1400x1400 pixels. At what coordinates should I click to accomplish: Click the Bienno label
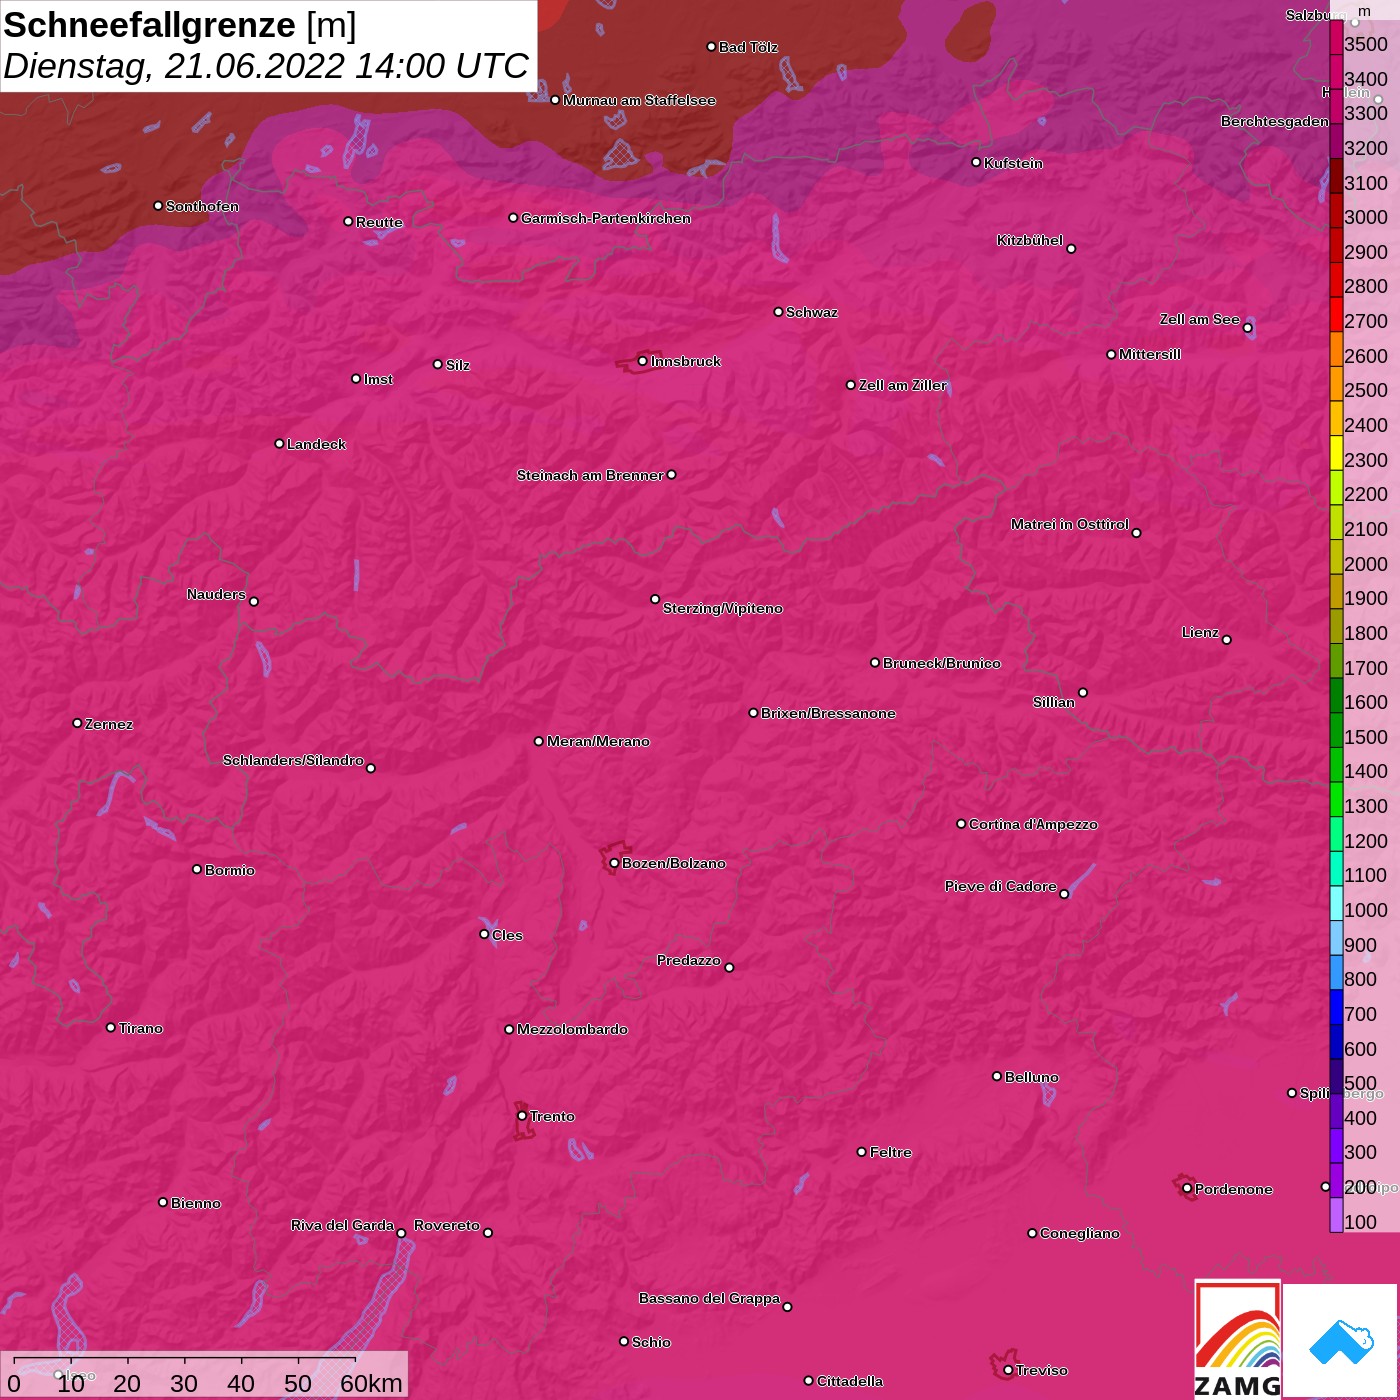pos(195,1203)
